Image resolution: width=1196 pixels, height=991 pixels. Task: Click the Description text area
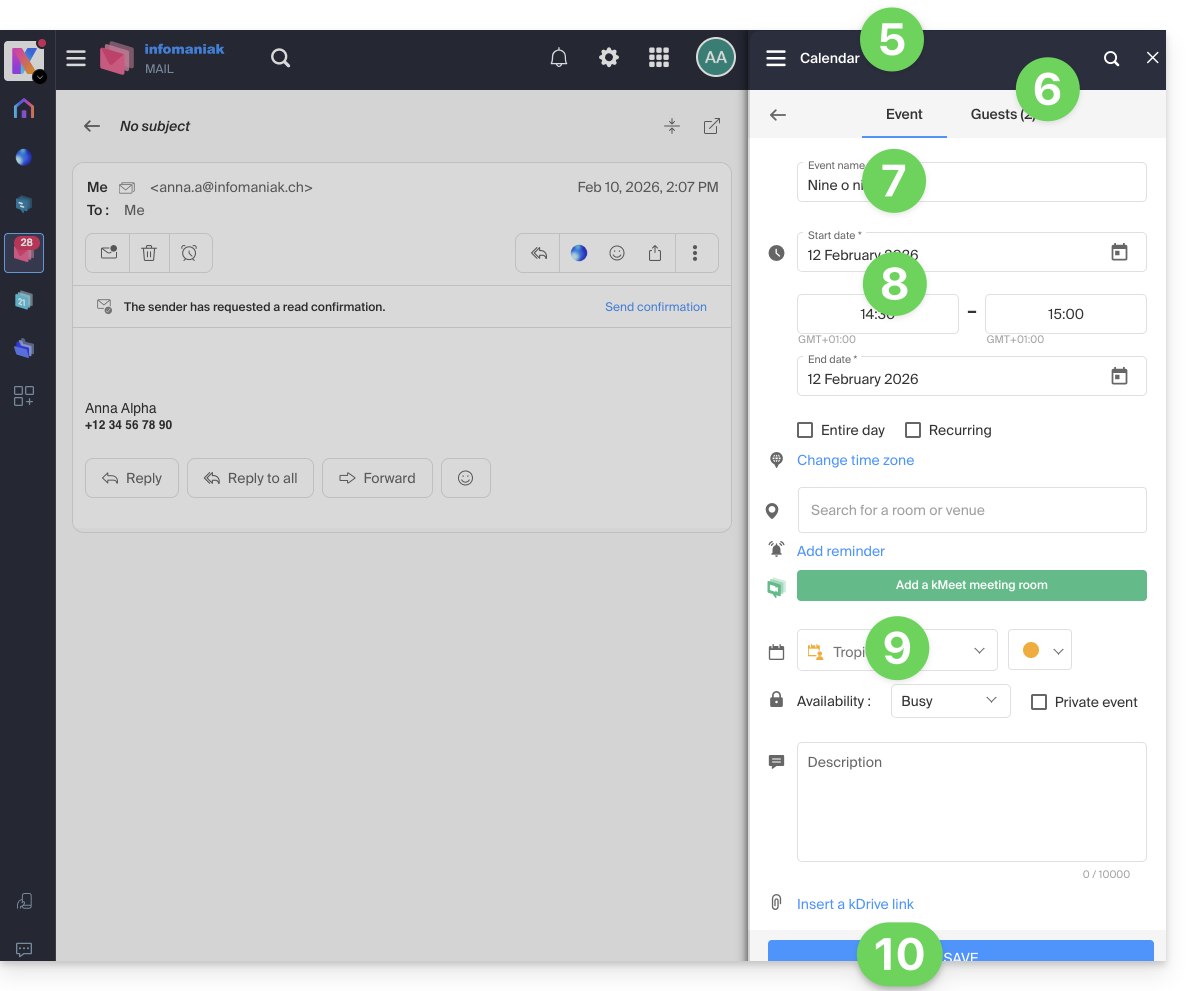pos(971,801)
